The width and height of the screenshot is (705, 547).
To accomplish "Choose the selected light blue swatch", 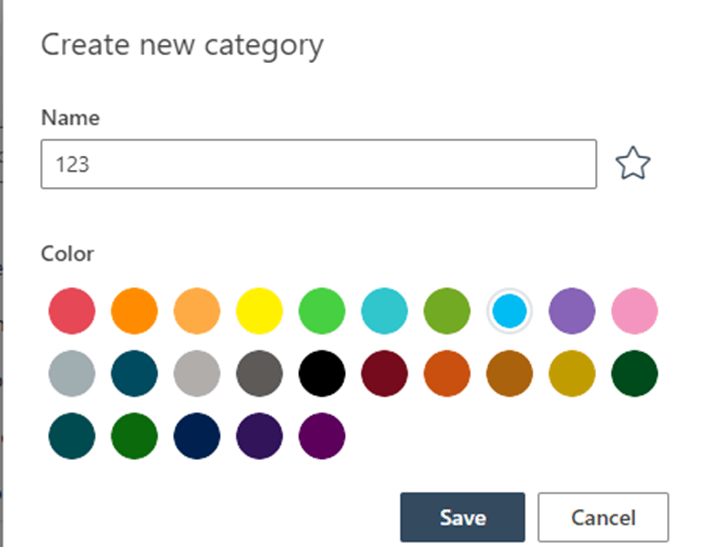I will point(510,311).
